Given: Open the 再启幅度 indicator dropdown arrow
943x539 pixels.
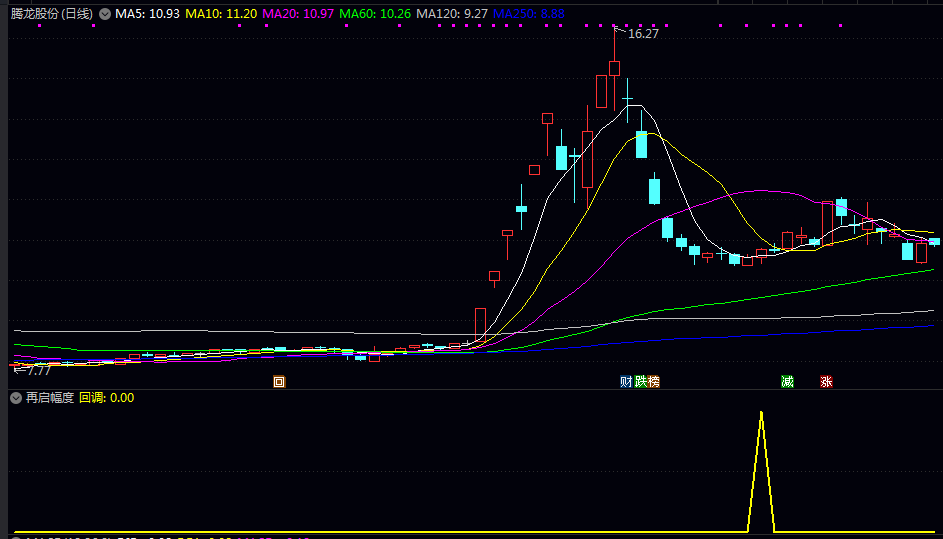Looking at the screenshot, I should [x=16, y=398].
